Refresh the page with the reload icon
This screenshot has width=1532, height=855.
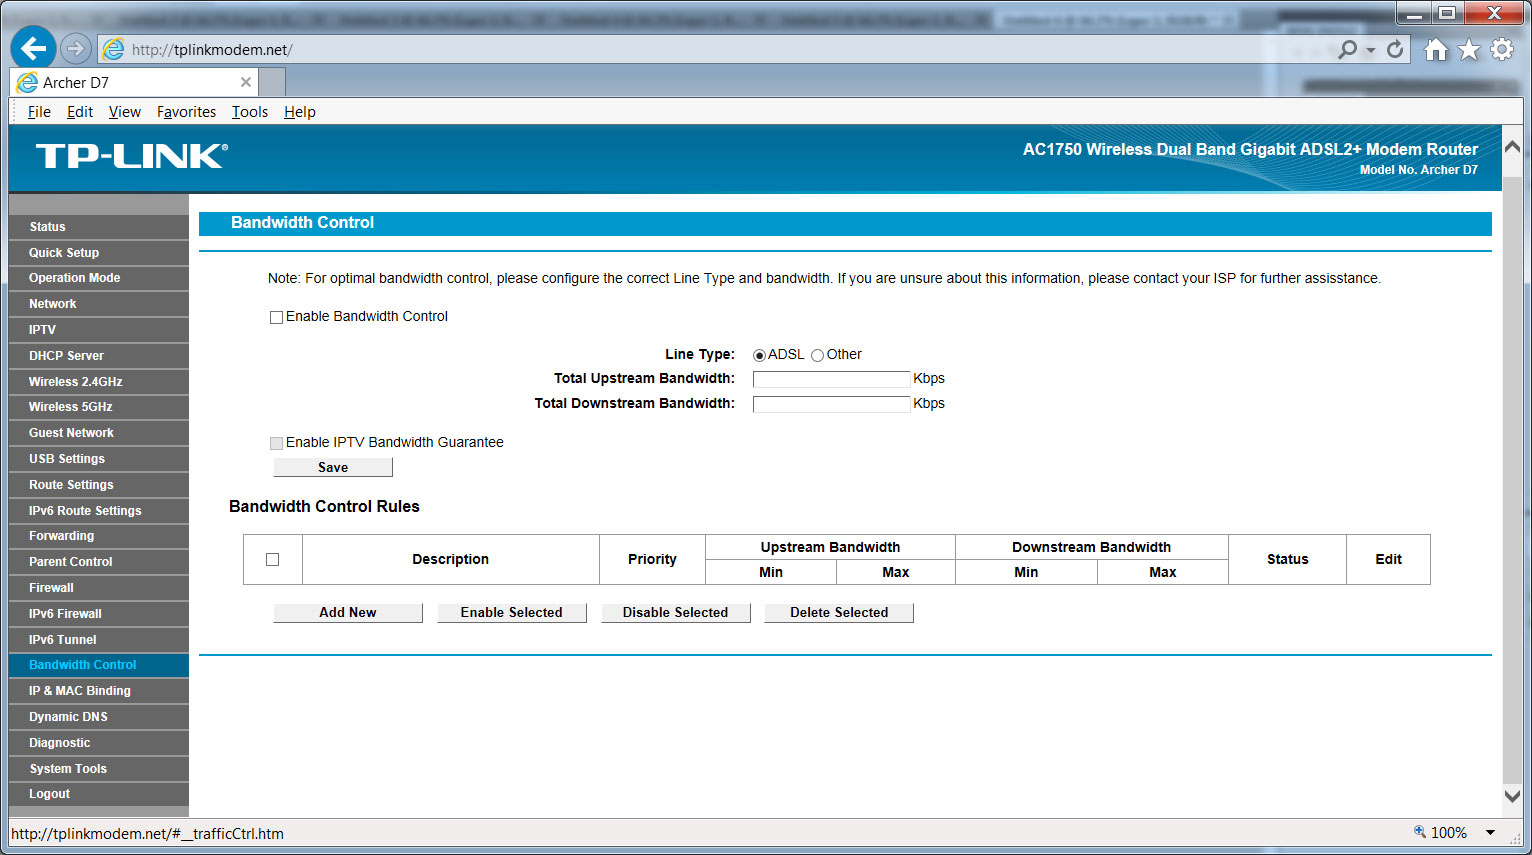click(1395, 49)
